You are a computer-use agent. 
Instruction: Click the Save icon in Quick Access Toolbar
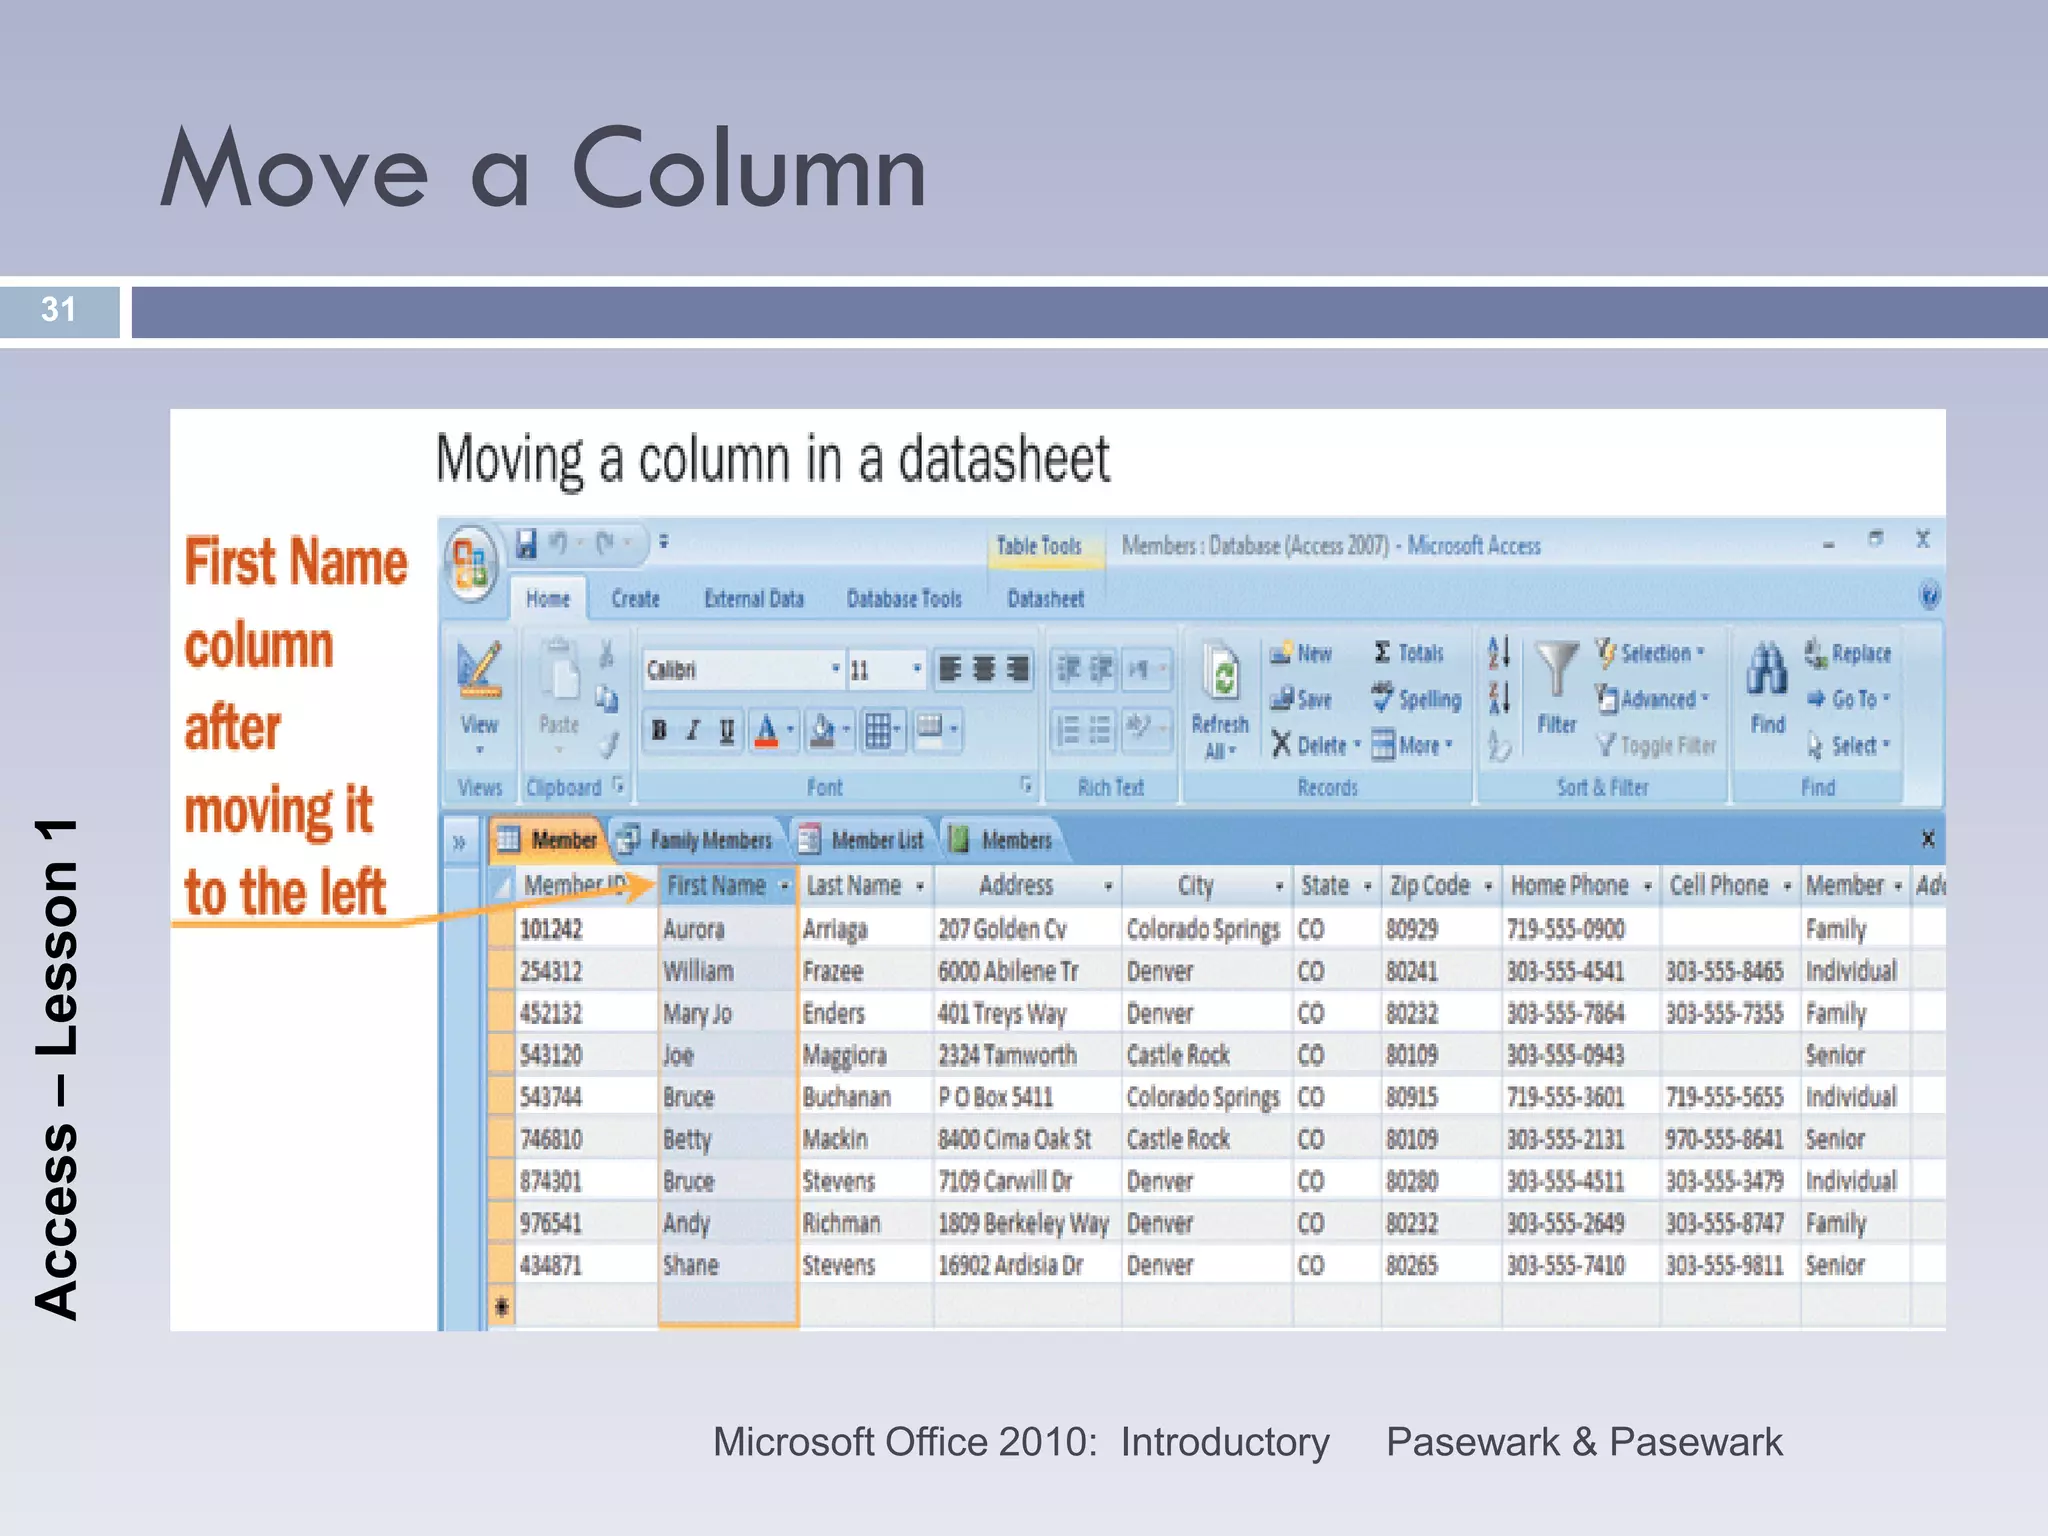[x=526, y=544]
